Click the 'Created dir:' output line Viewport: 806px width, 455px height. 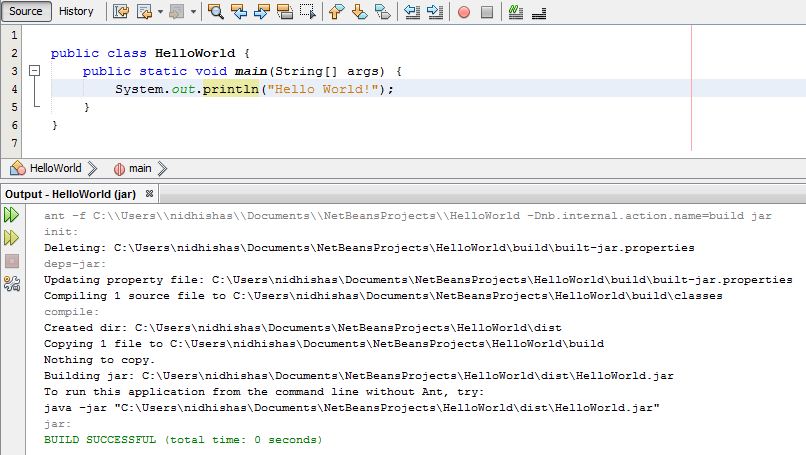click(x=303, y=327)
